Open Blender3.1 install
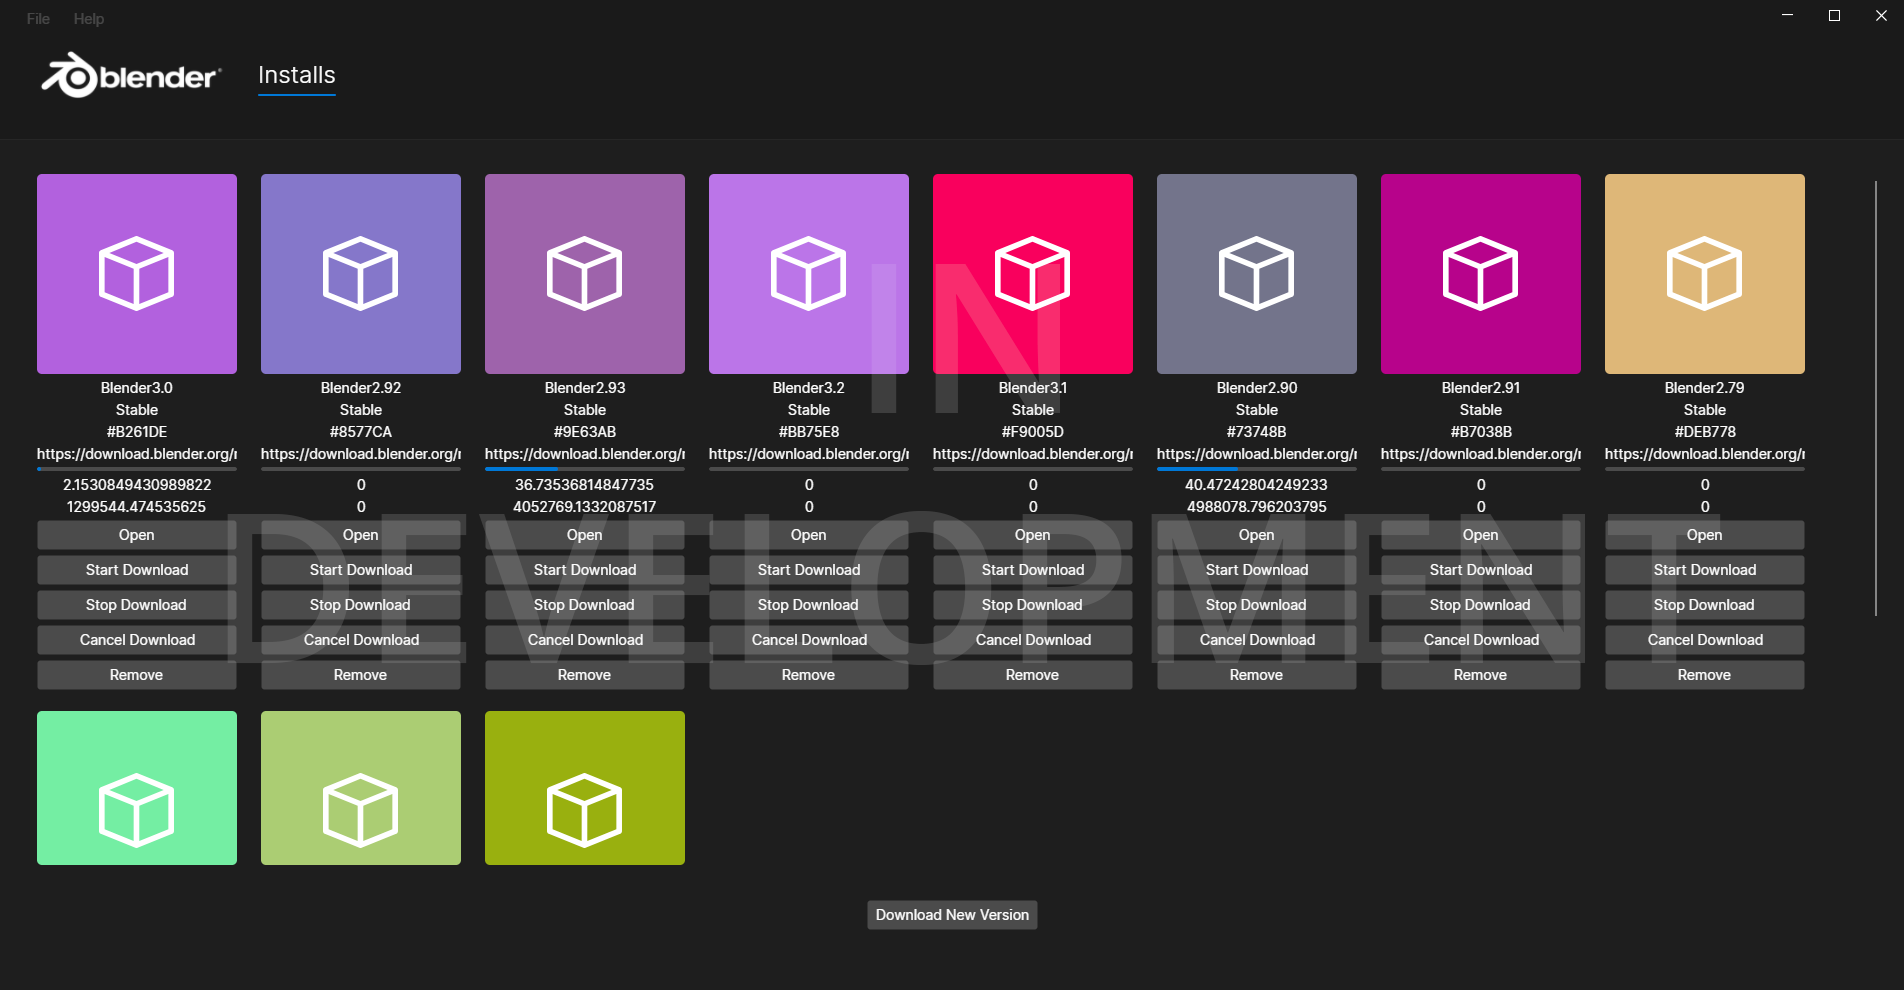This screenshot has width=1904, height=990. (x=1033, y=535)
